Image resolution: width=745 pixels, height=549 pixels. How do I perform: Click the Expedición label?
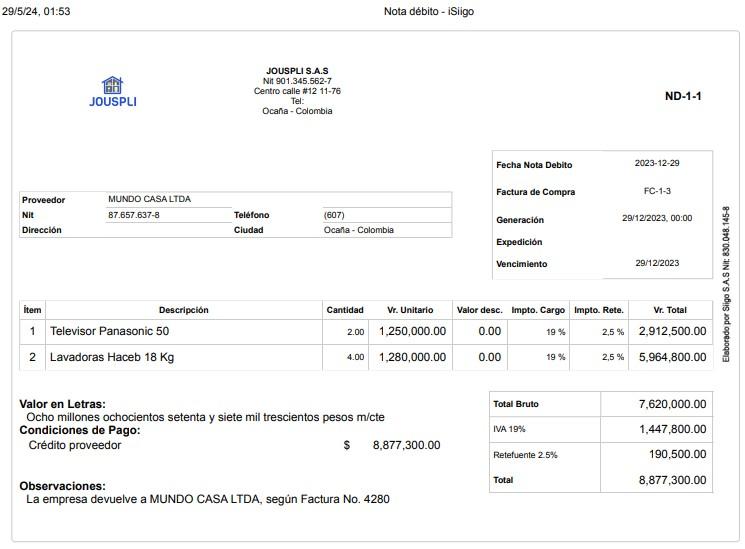click(x=519, y=242)
